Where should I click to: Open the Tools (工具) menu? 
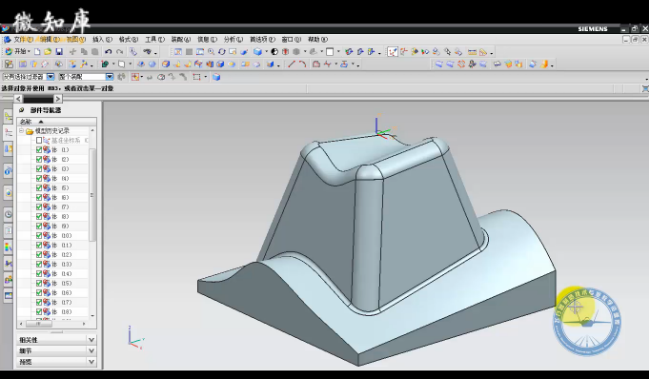click(155, 39)
